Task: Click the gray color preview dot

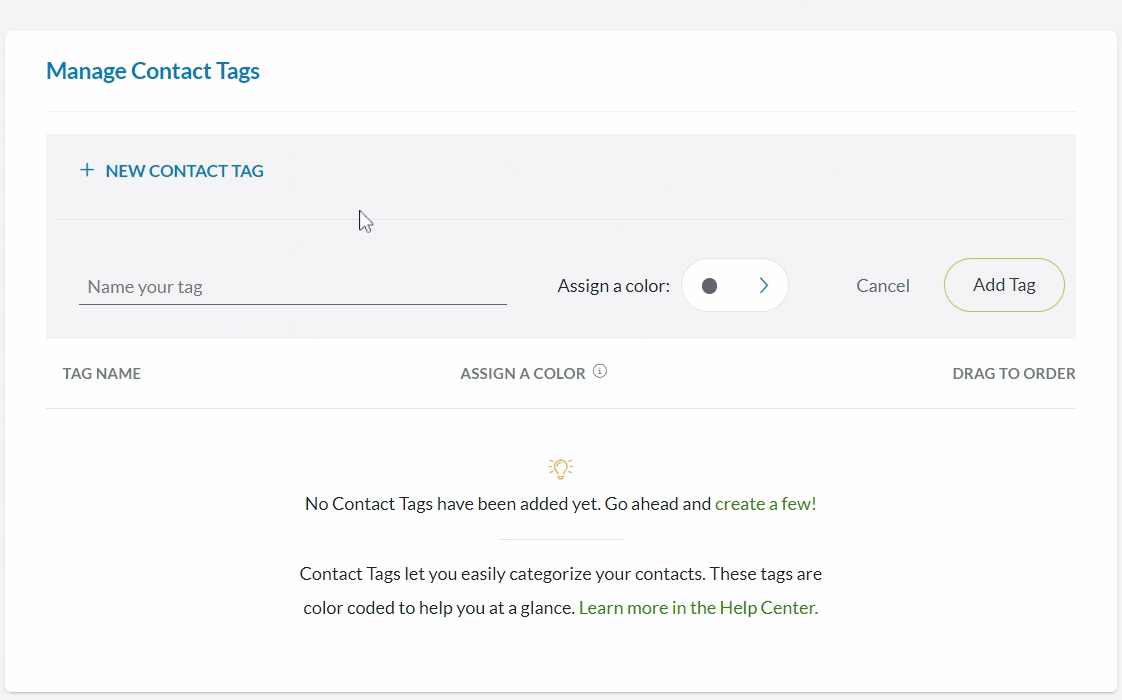Action: 710,285
